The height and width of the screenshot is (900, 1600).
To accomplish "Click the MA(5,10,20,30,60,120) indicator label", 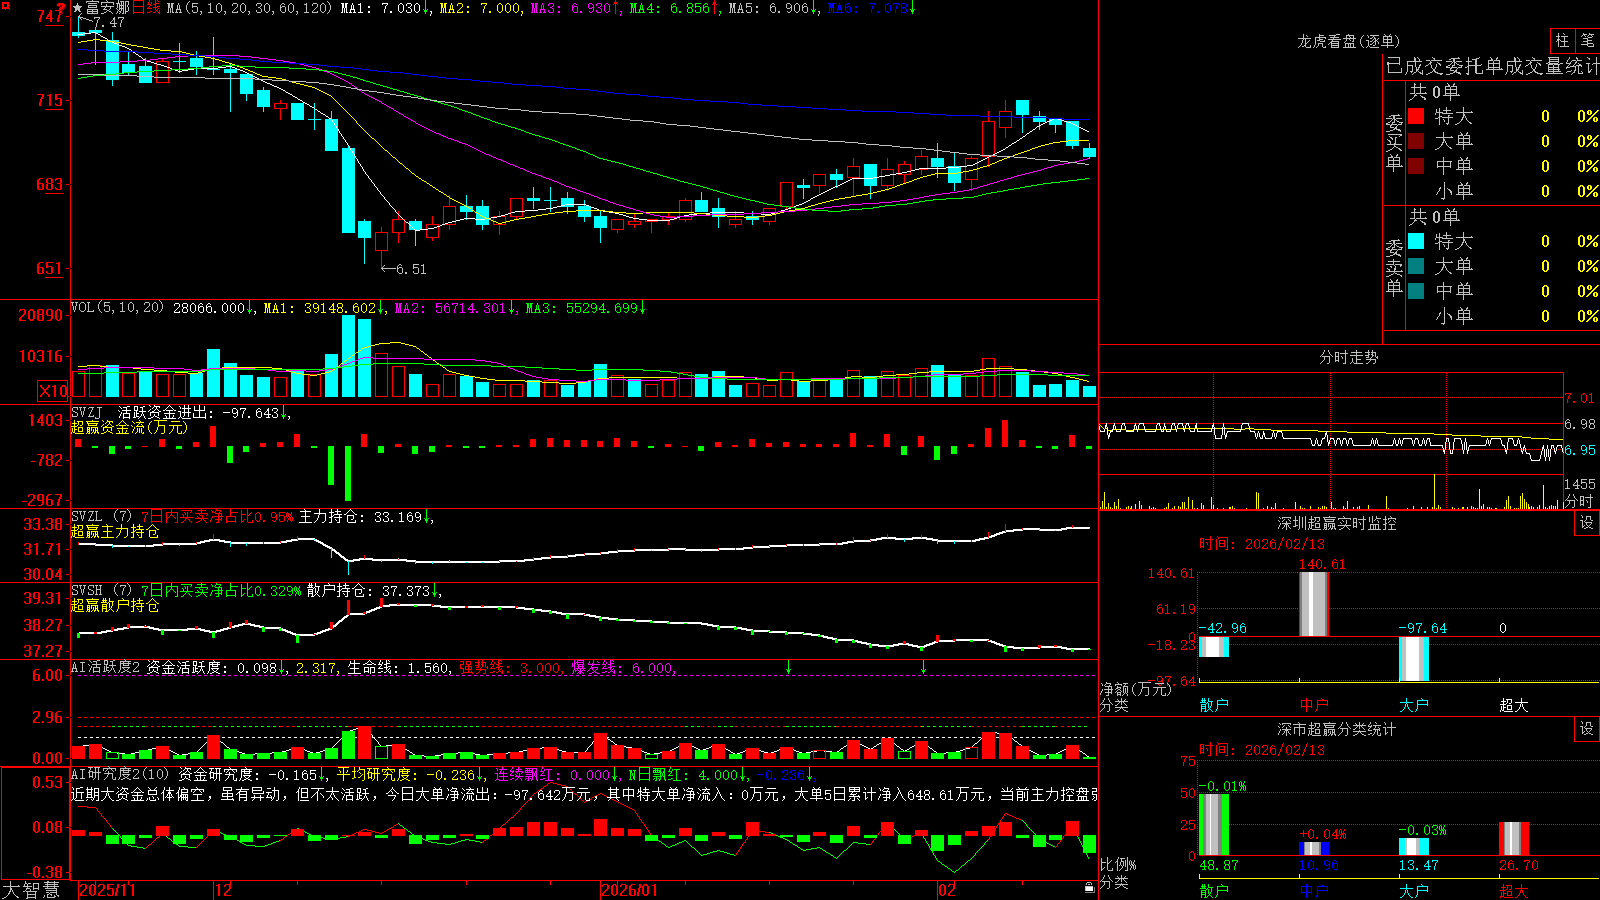I will [x=249, y=8].
